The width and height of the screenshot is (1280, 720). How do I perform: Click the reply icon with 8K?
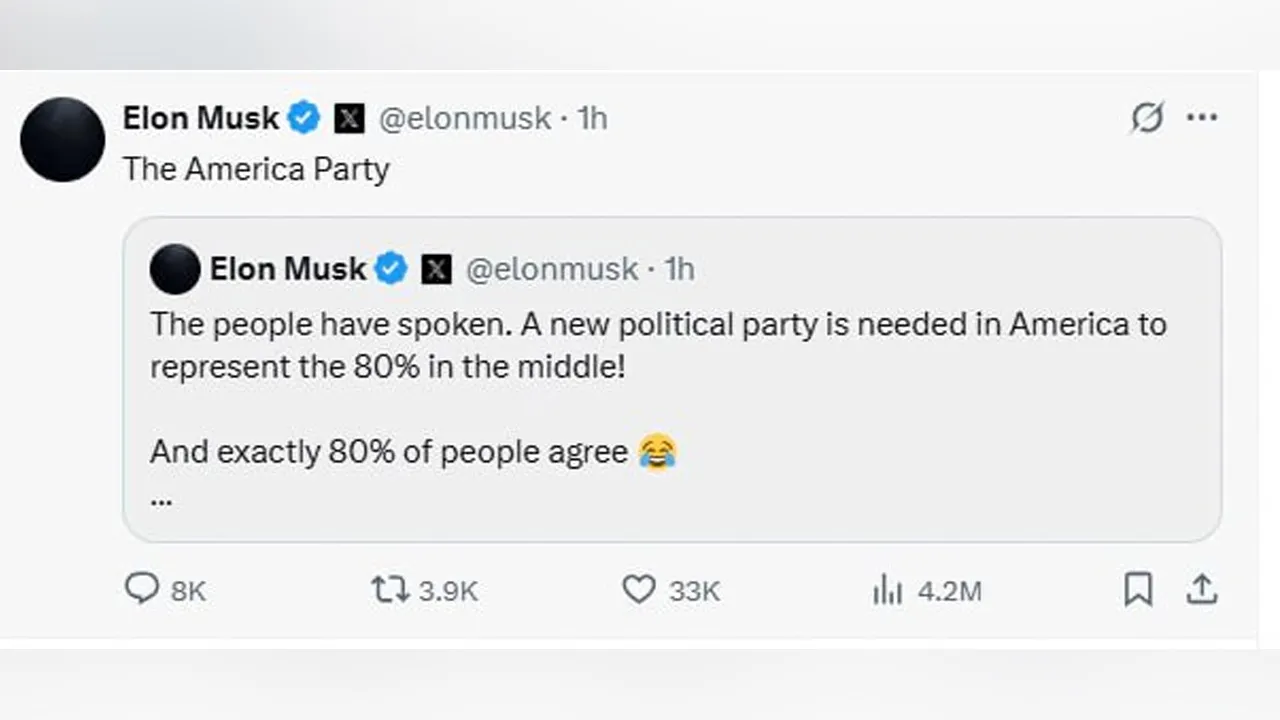tap(142, 589)
